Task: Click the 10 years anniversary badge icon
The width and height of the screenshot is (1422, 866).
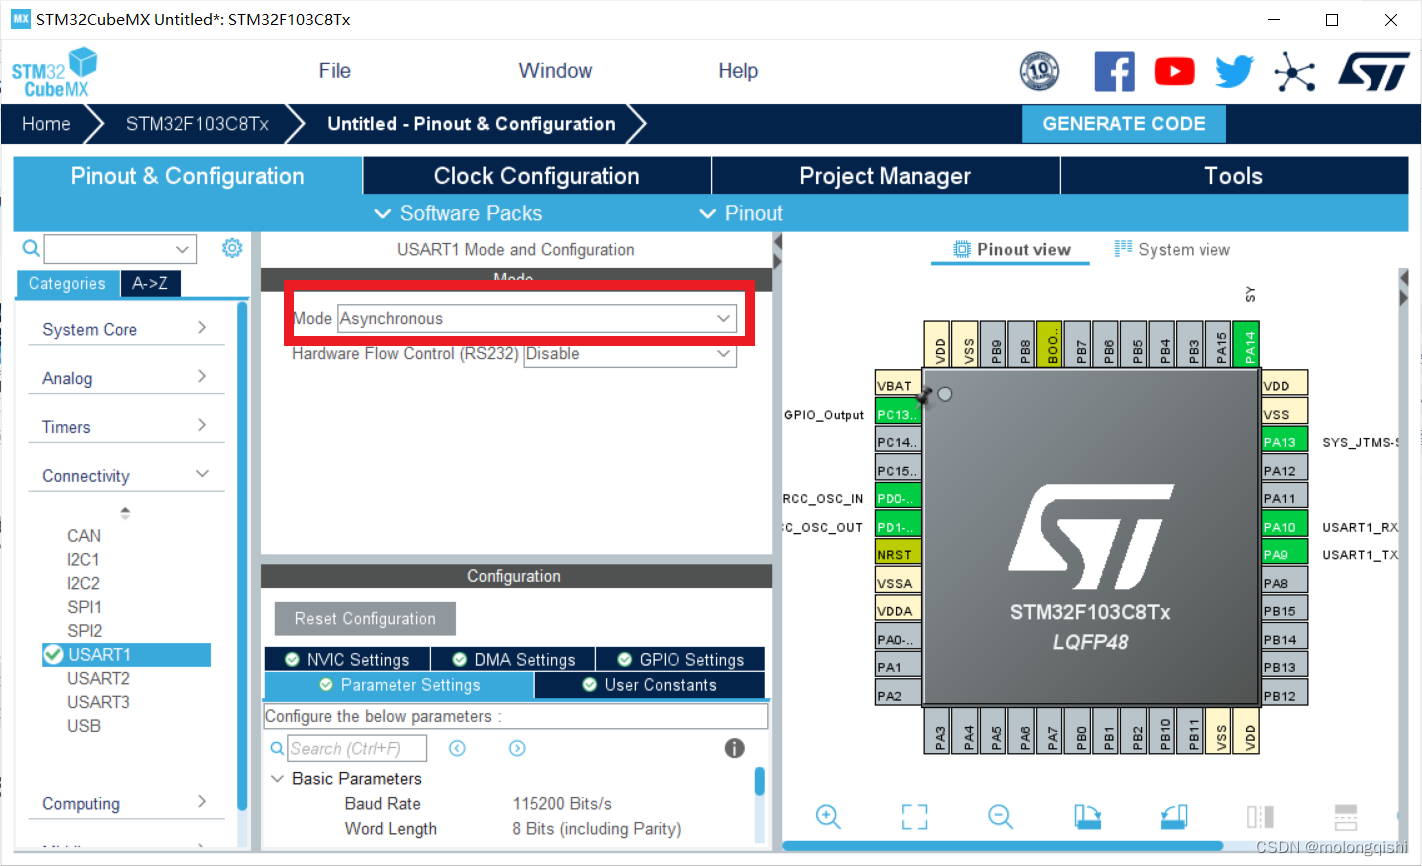Action: (1039, 72)
